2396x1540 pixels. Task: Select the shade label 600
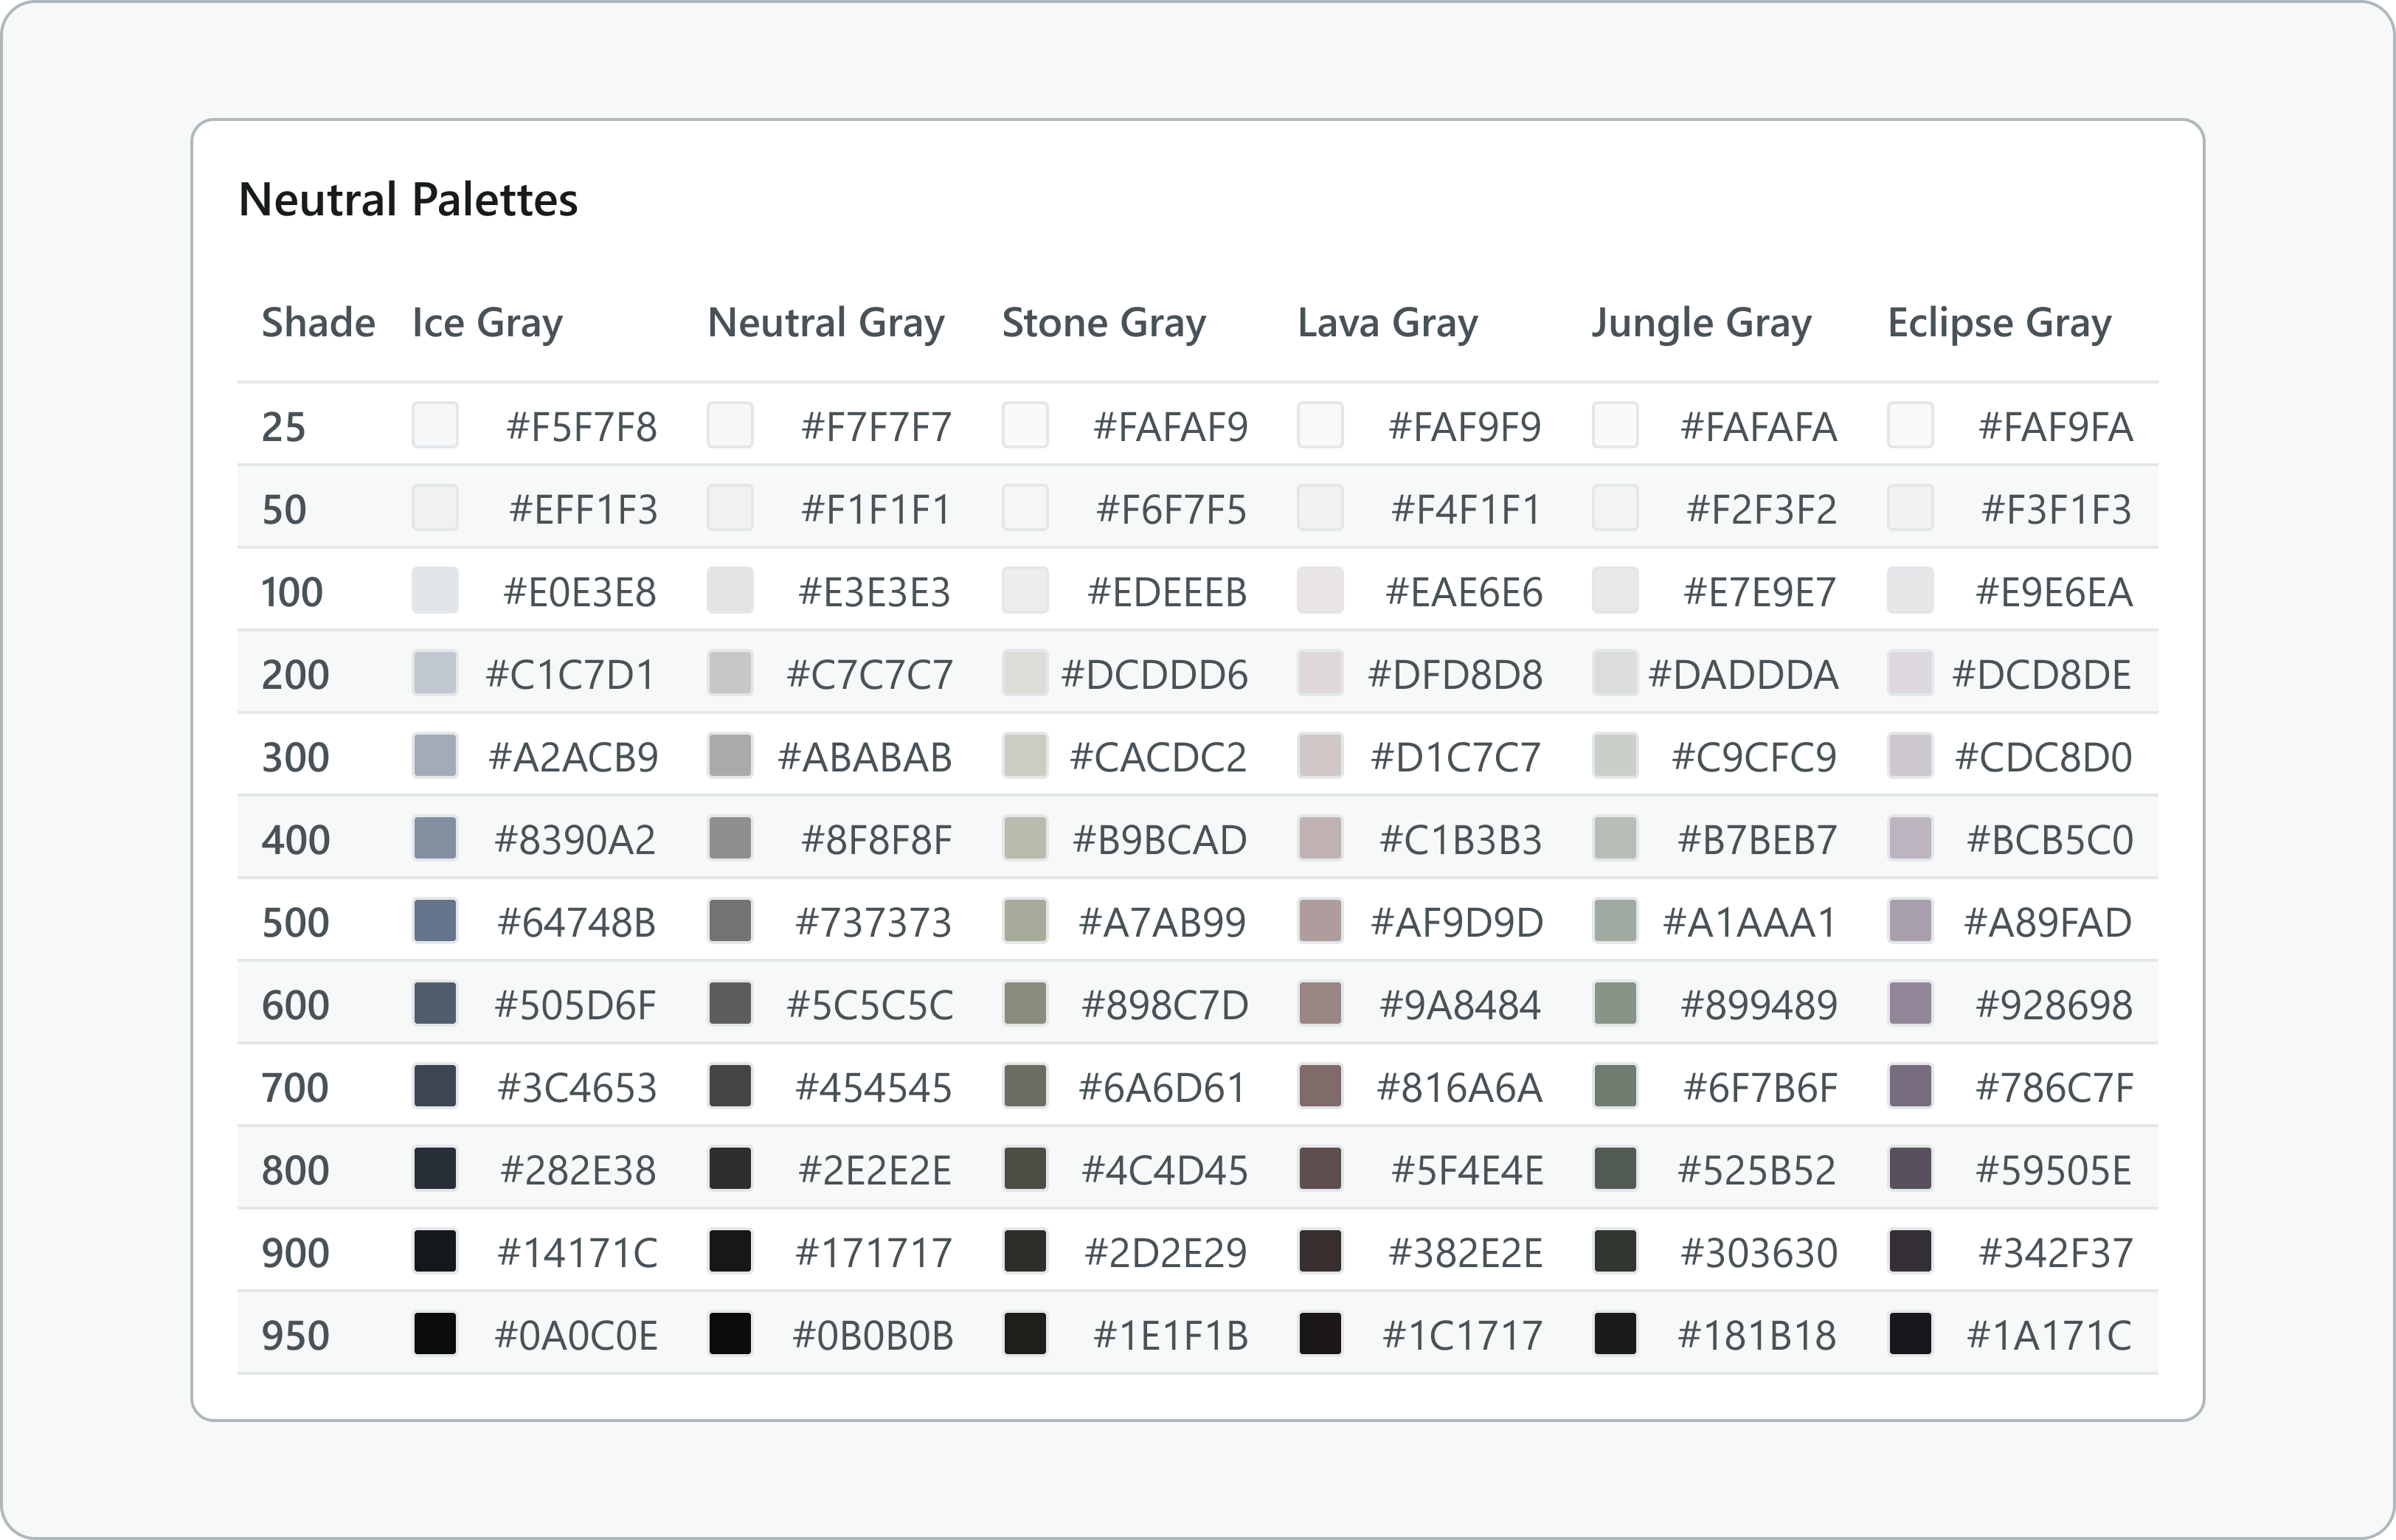click(x=295, y=1006)
